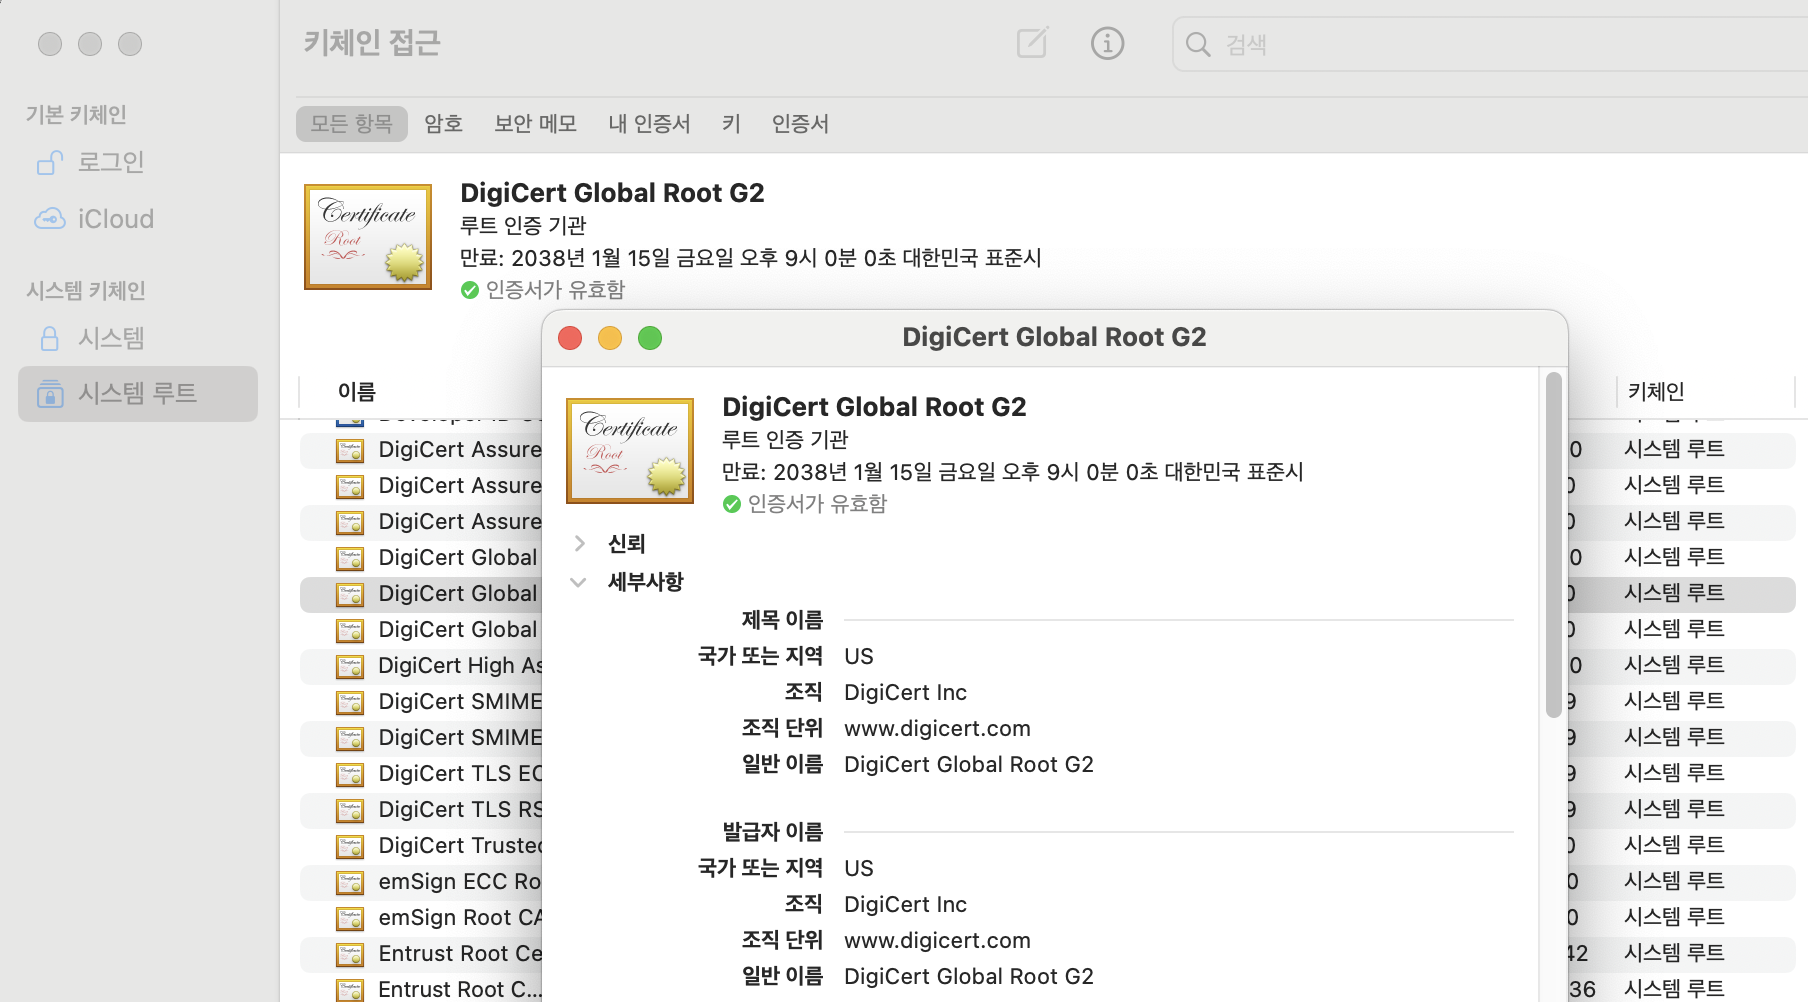Viewport: 1808px width, 1002px height.
Task: Click the unlocked padlock icon beside 로그인
Action: coord(50,162)
